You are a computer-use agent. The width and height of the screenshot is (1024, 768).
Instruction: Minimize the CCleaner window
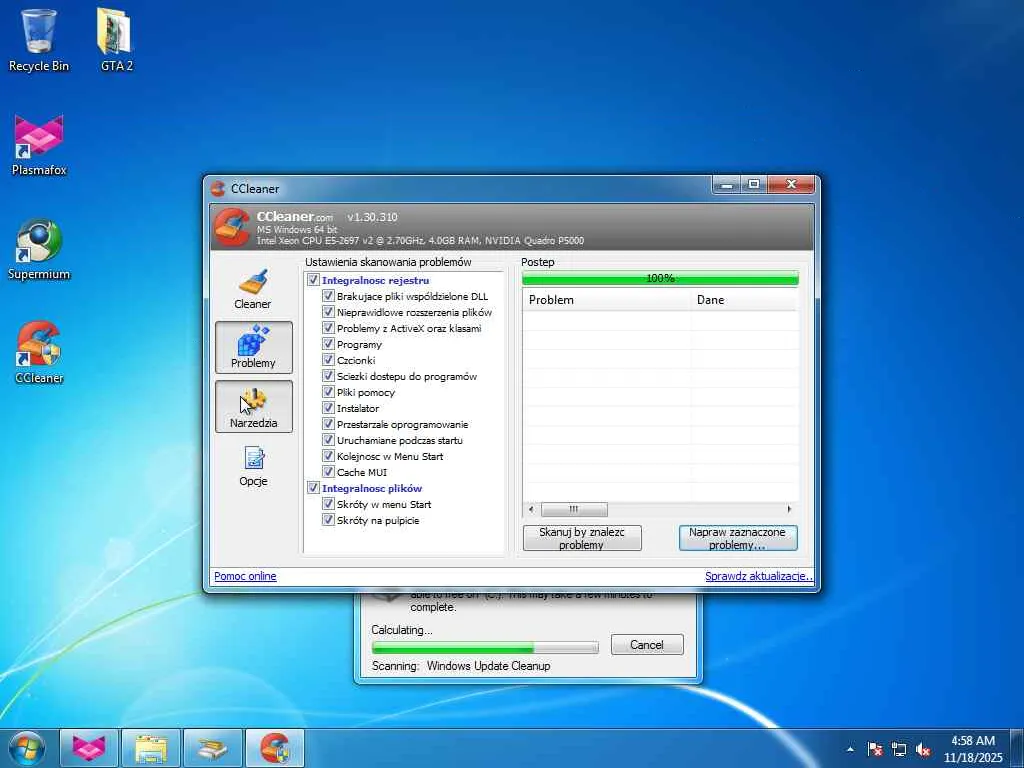(726, 185)
